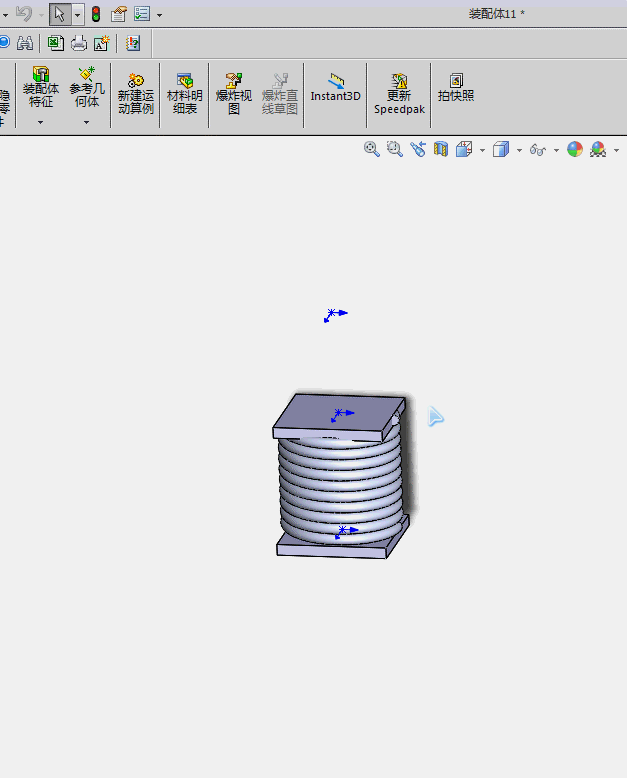Click the Zoom to Area icon
The image size is (627, 778).
click(x=395, y=149)
